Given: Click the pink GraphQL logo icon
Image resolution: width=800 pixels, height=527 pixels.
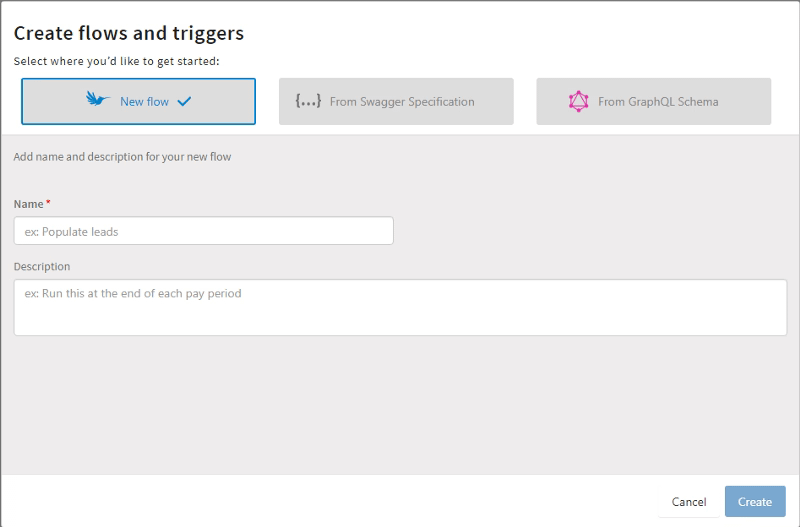Looking at the screenshot, I should point(578,101).
